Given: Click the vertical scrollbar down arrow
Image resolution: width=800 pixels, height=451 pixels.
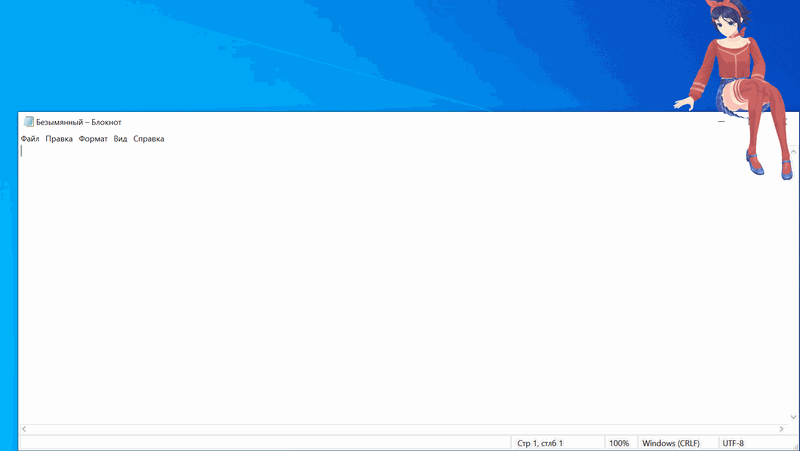Looking at the screenshot, I should pos(793,416).
